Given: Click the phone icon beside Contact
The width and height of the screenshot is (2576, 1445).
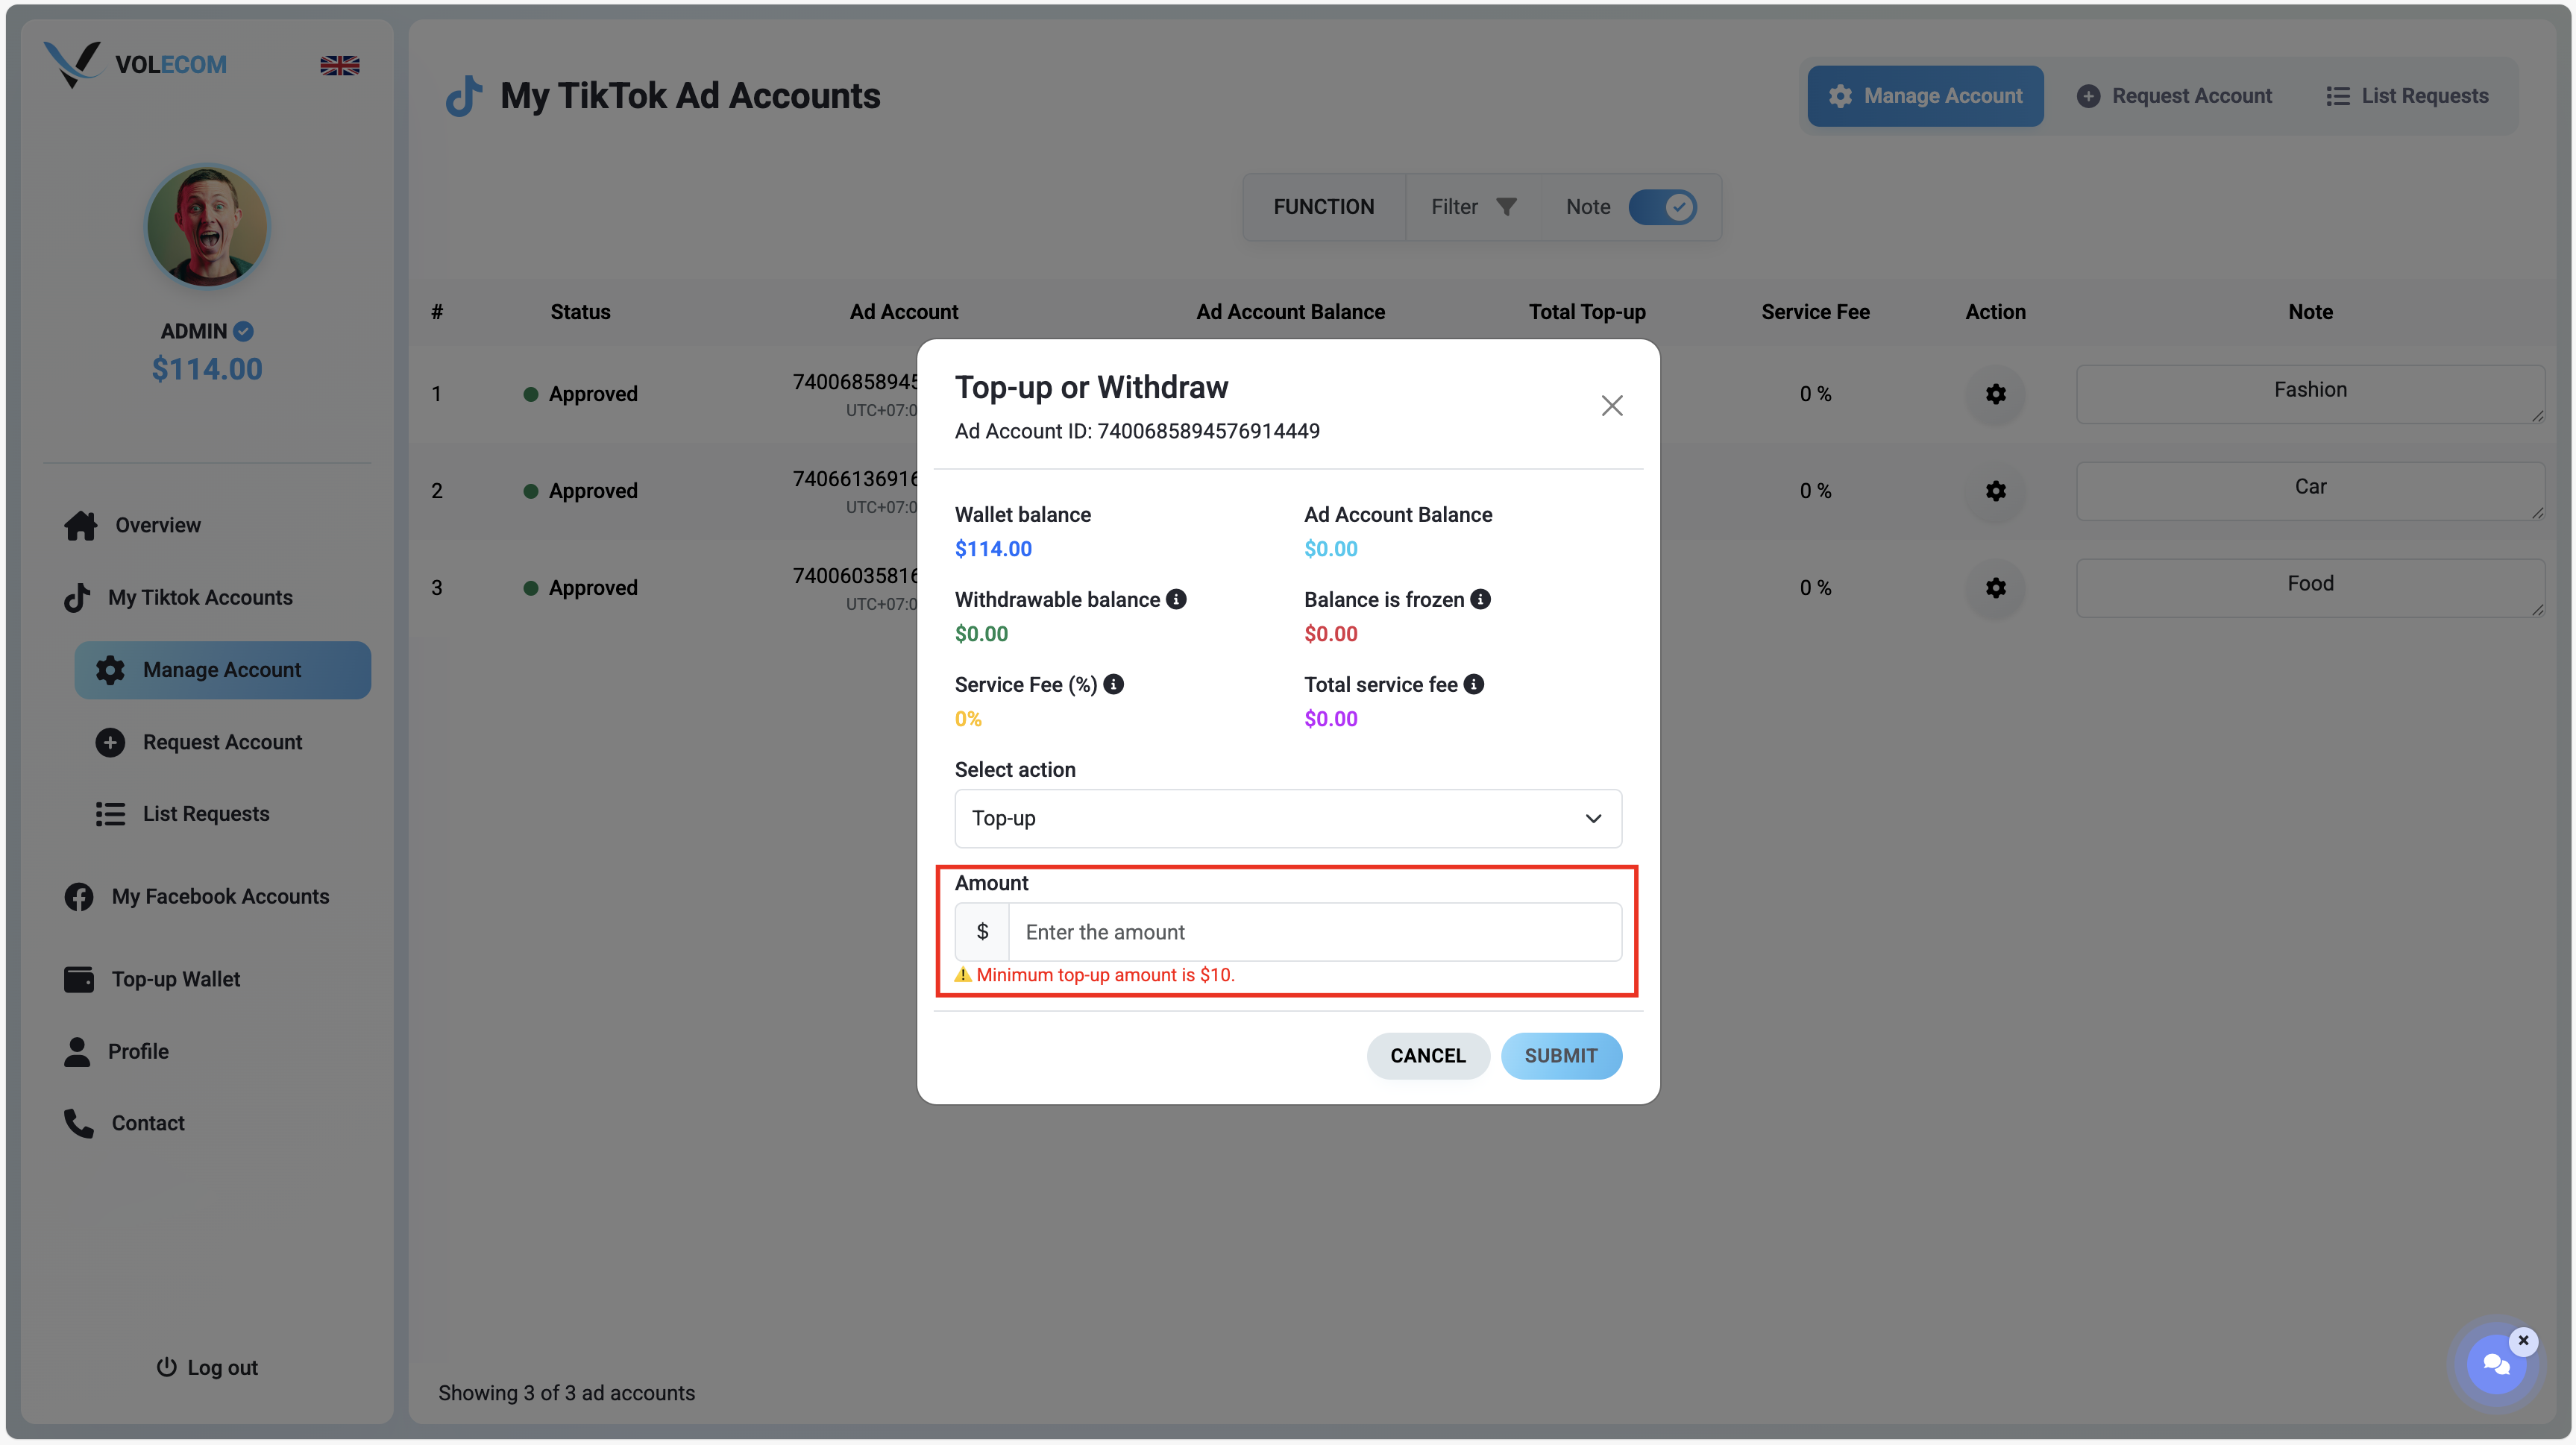Looking at the screenshot, I should click(79, 1123).
